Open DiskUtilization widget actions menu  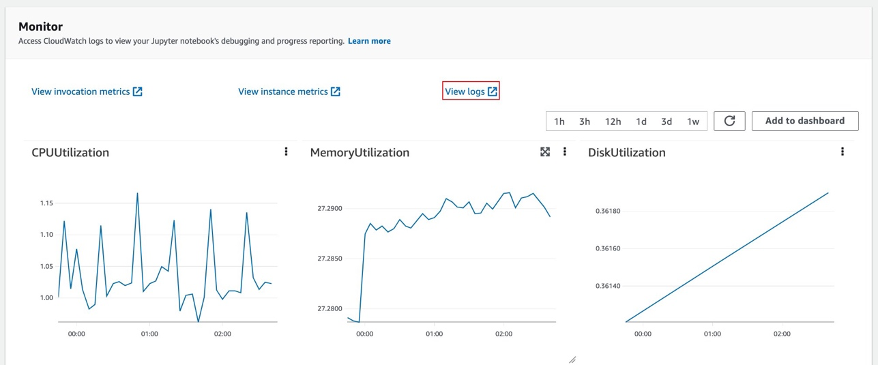(x=843, y=151)
